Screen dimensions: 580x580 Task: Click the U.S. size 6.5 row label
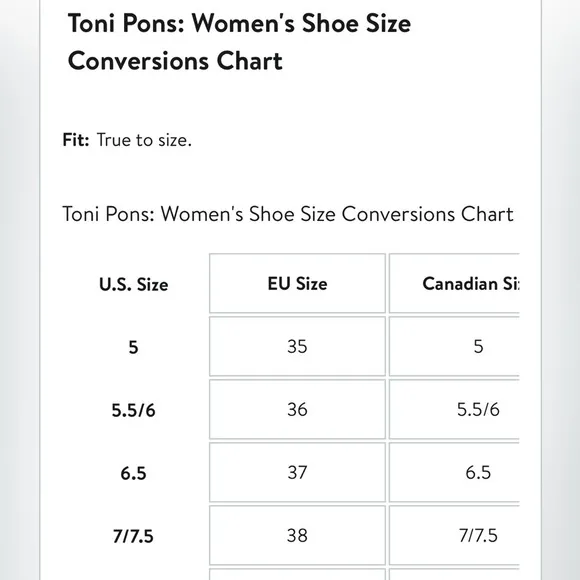point(134,473)
